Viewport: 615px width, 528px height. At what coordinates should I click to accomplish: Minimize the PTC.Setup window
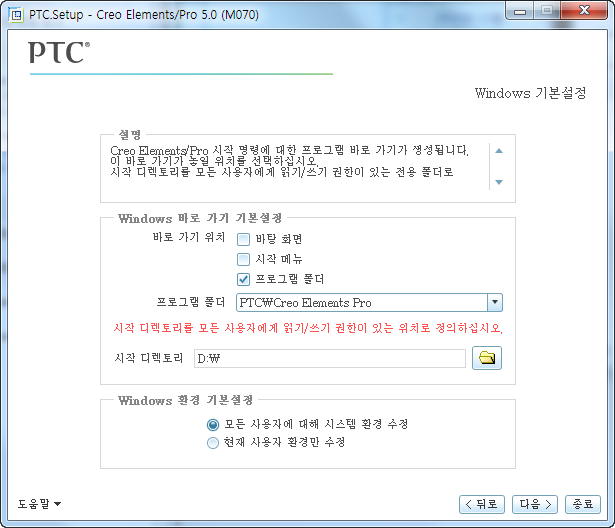pos(520,11)
